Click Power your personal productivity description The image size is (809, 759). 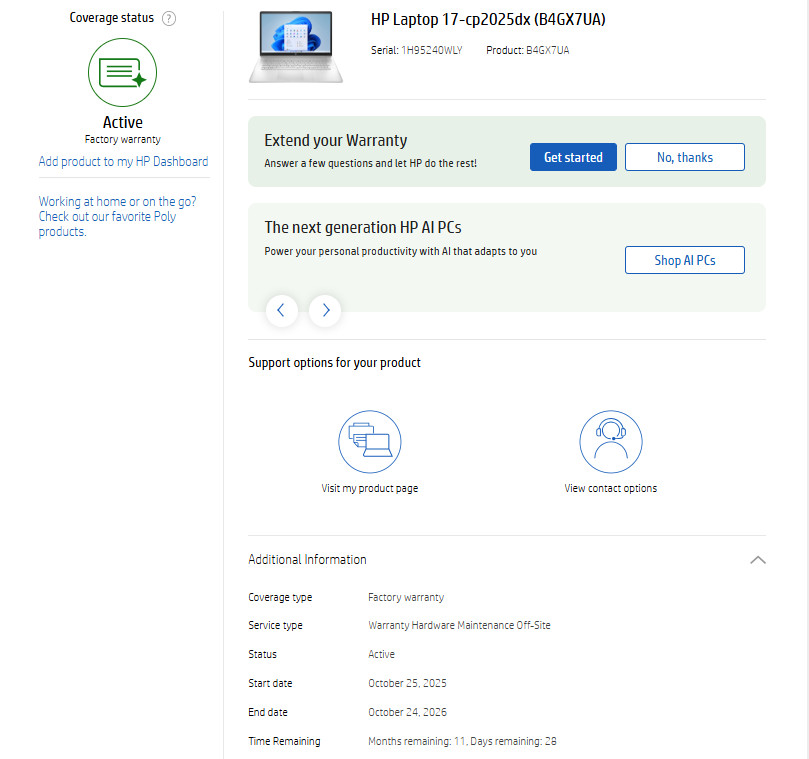pos(400,251)
